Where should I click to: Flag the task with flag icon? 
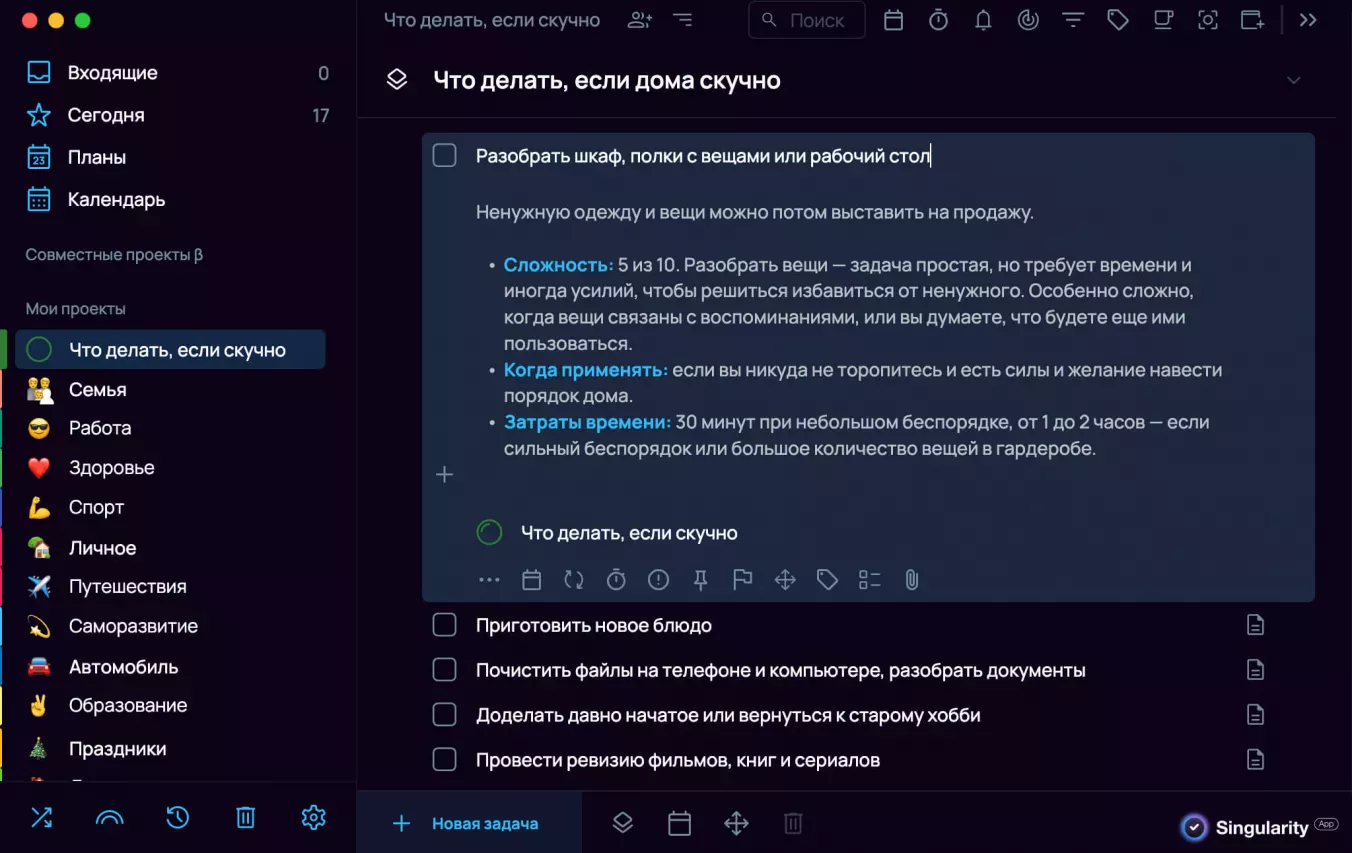pos(742,580)
